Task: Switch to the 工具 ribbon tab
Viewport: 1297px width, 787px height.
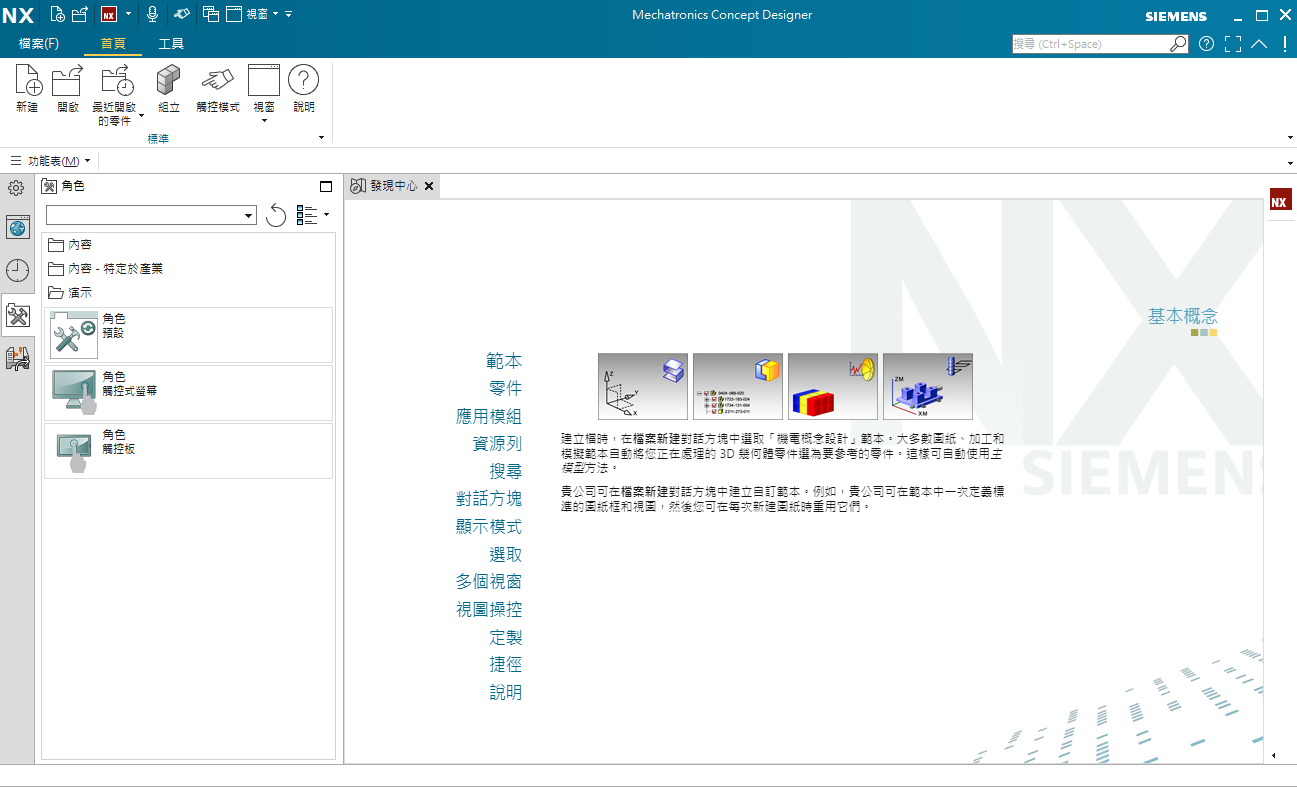Action: (171, 44)
